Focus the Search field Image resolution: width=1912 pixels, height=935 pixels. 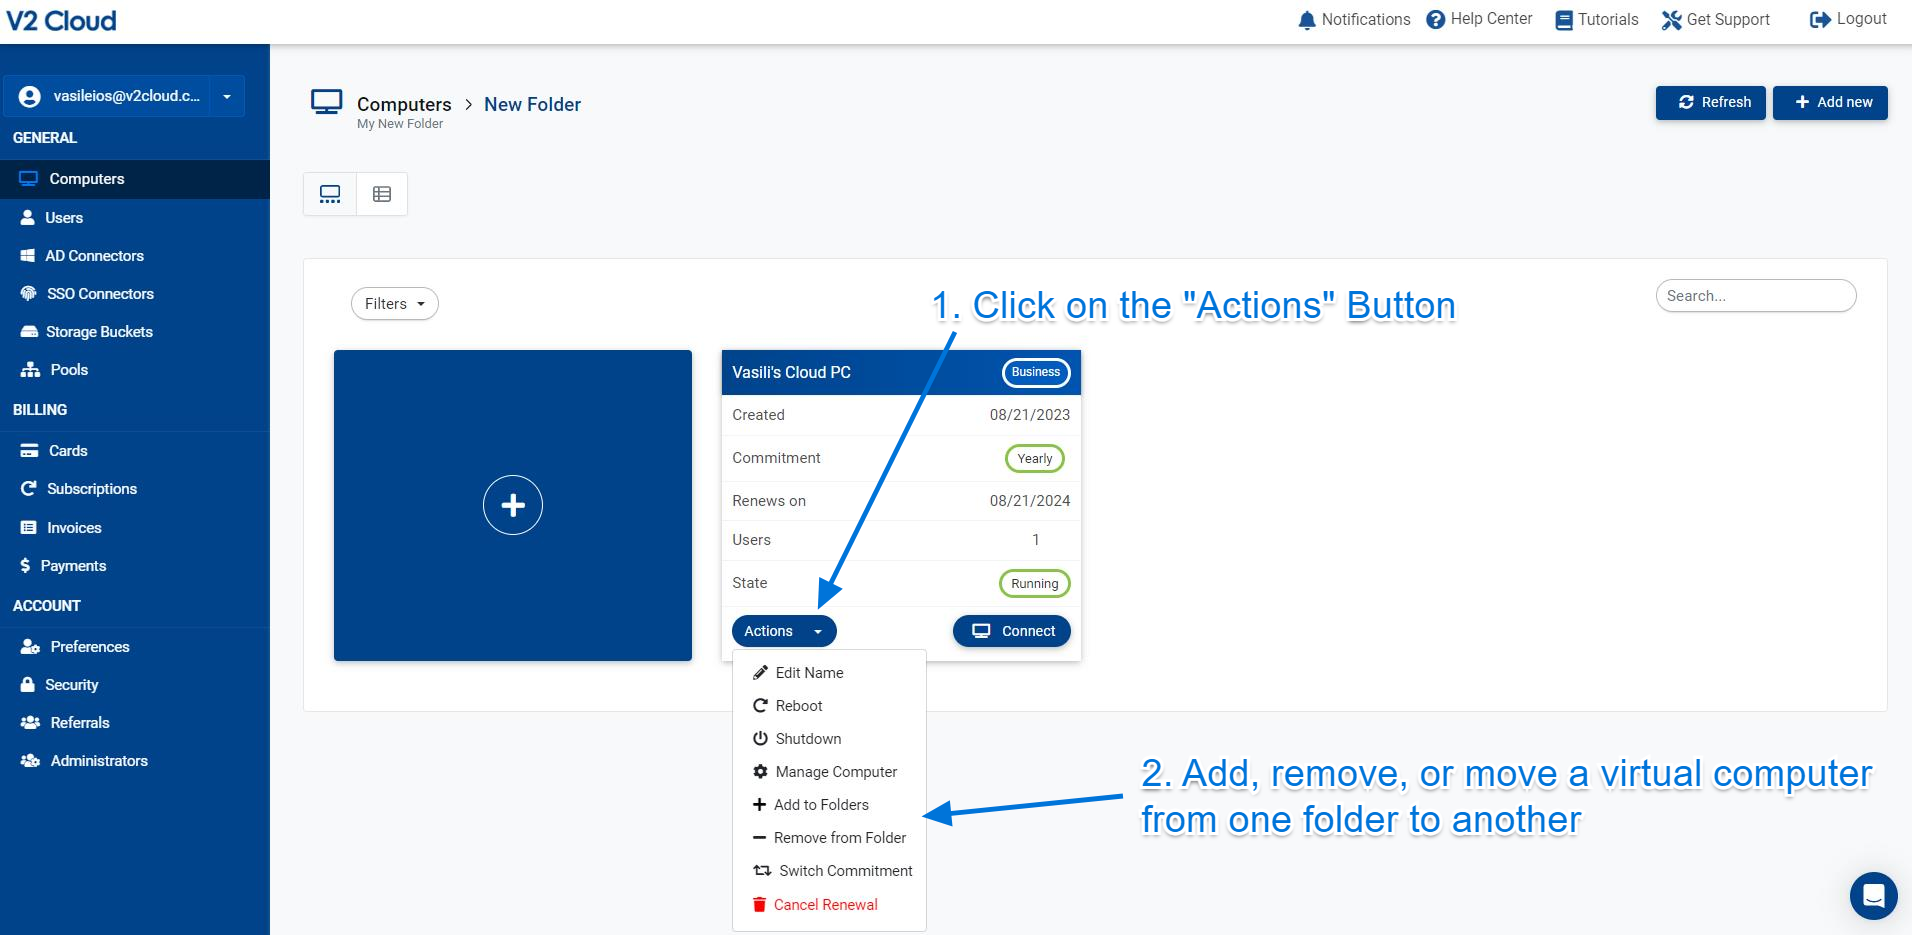pyautogui.click(x=1756, y=296)
